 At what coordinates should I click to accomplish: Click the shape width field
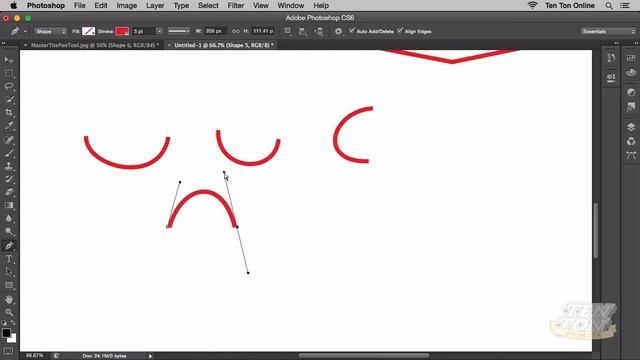coord(215,31)
